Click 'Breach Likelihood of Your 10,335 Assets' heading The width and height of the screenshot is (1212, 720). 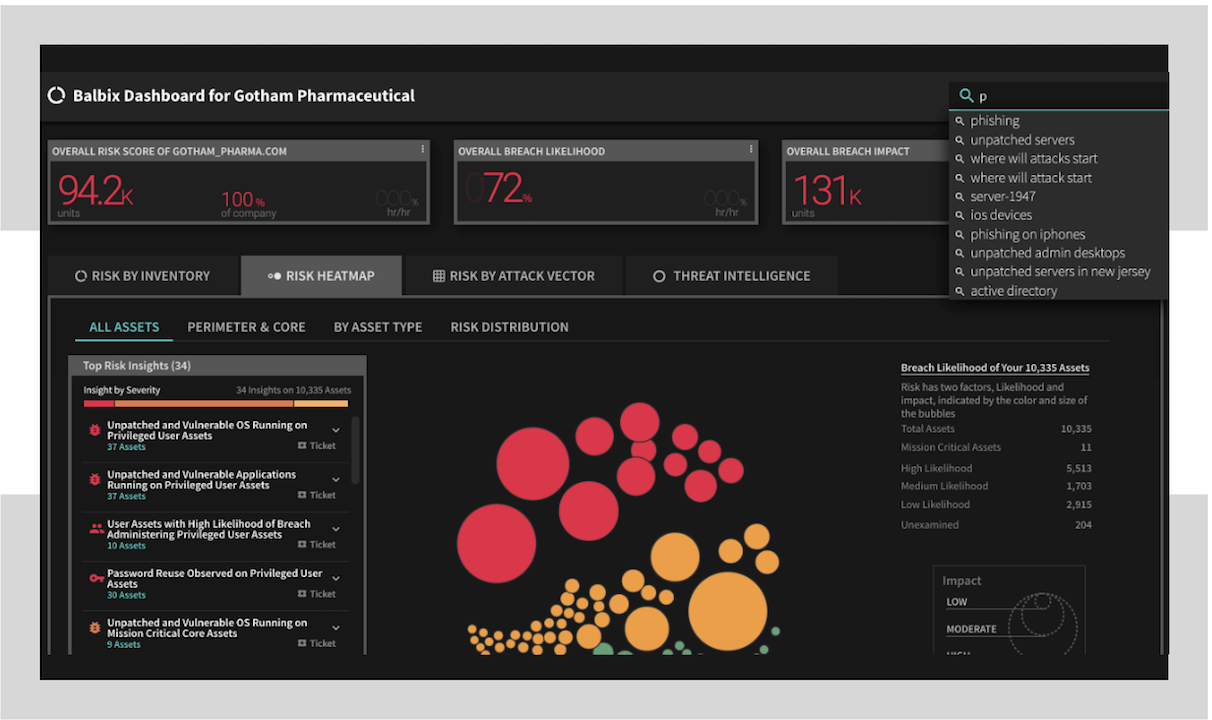(995, 368)
